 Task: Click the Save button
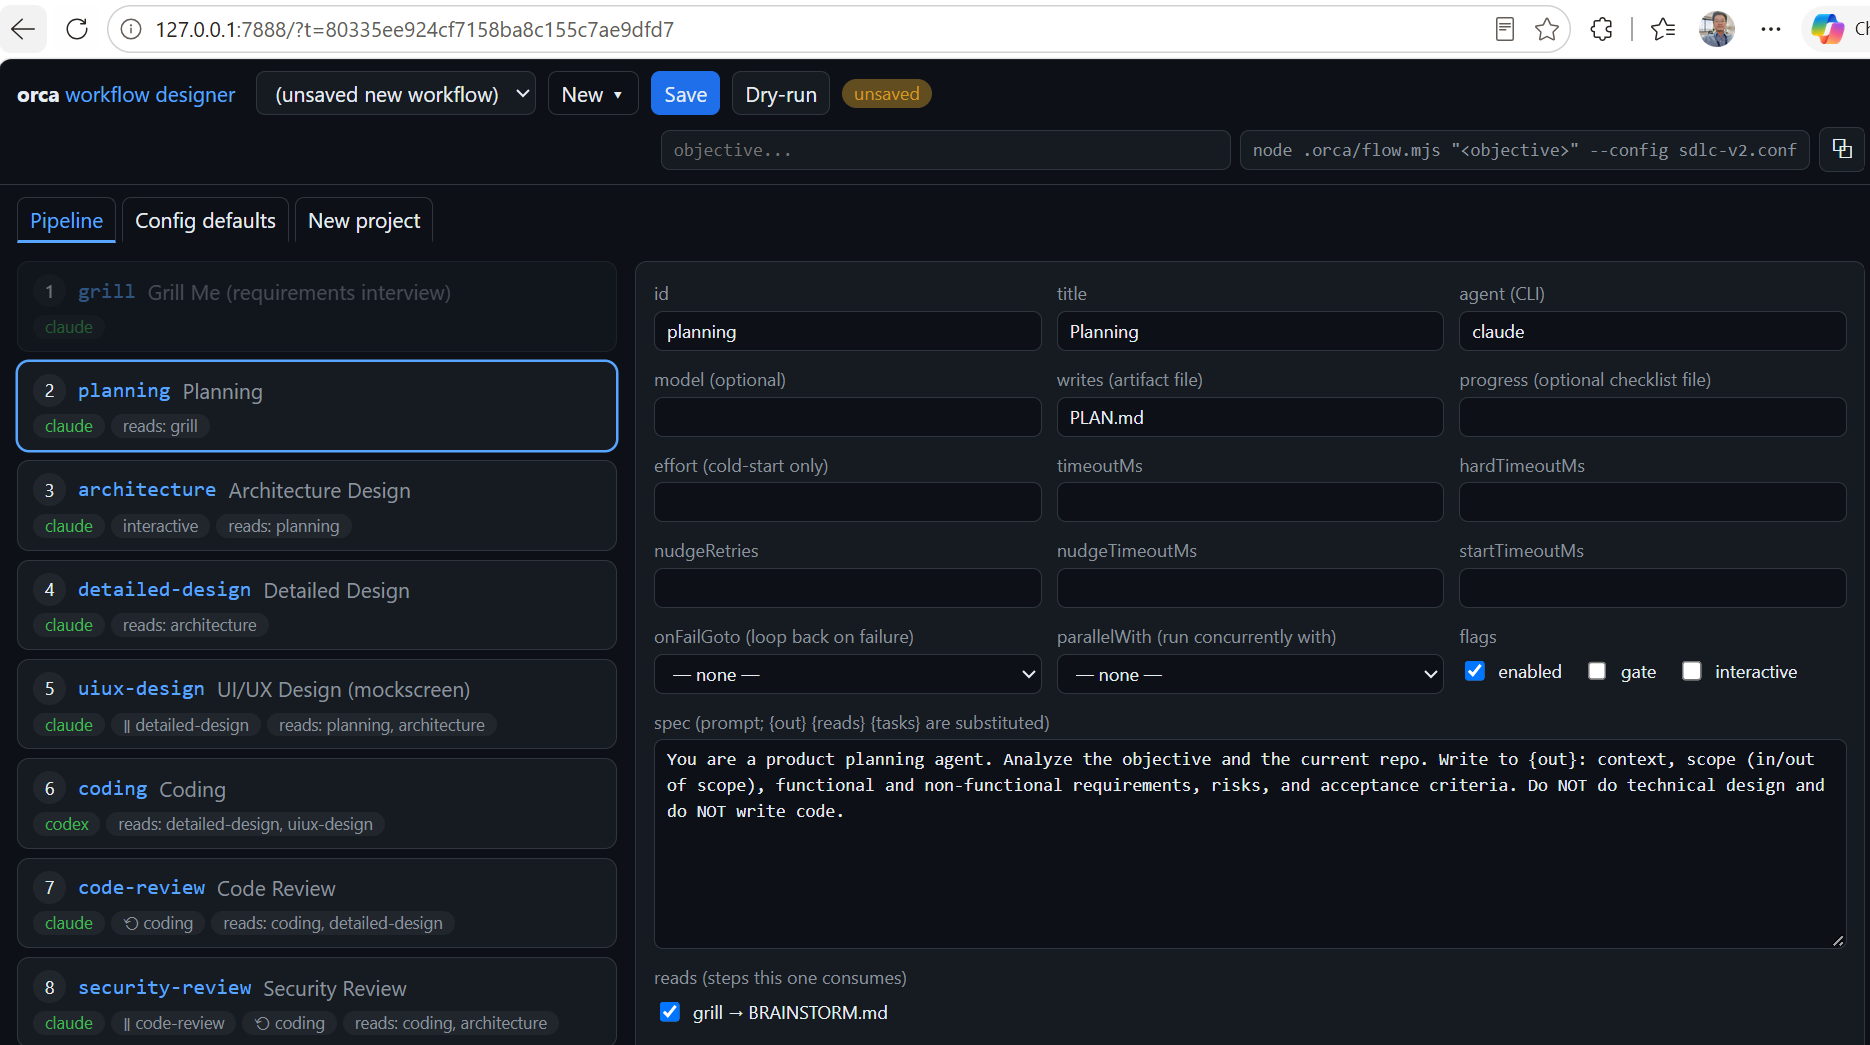[x=686, y=94]
